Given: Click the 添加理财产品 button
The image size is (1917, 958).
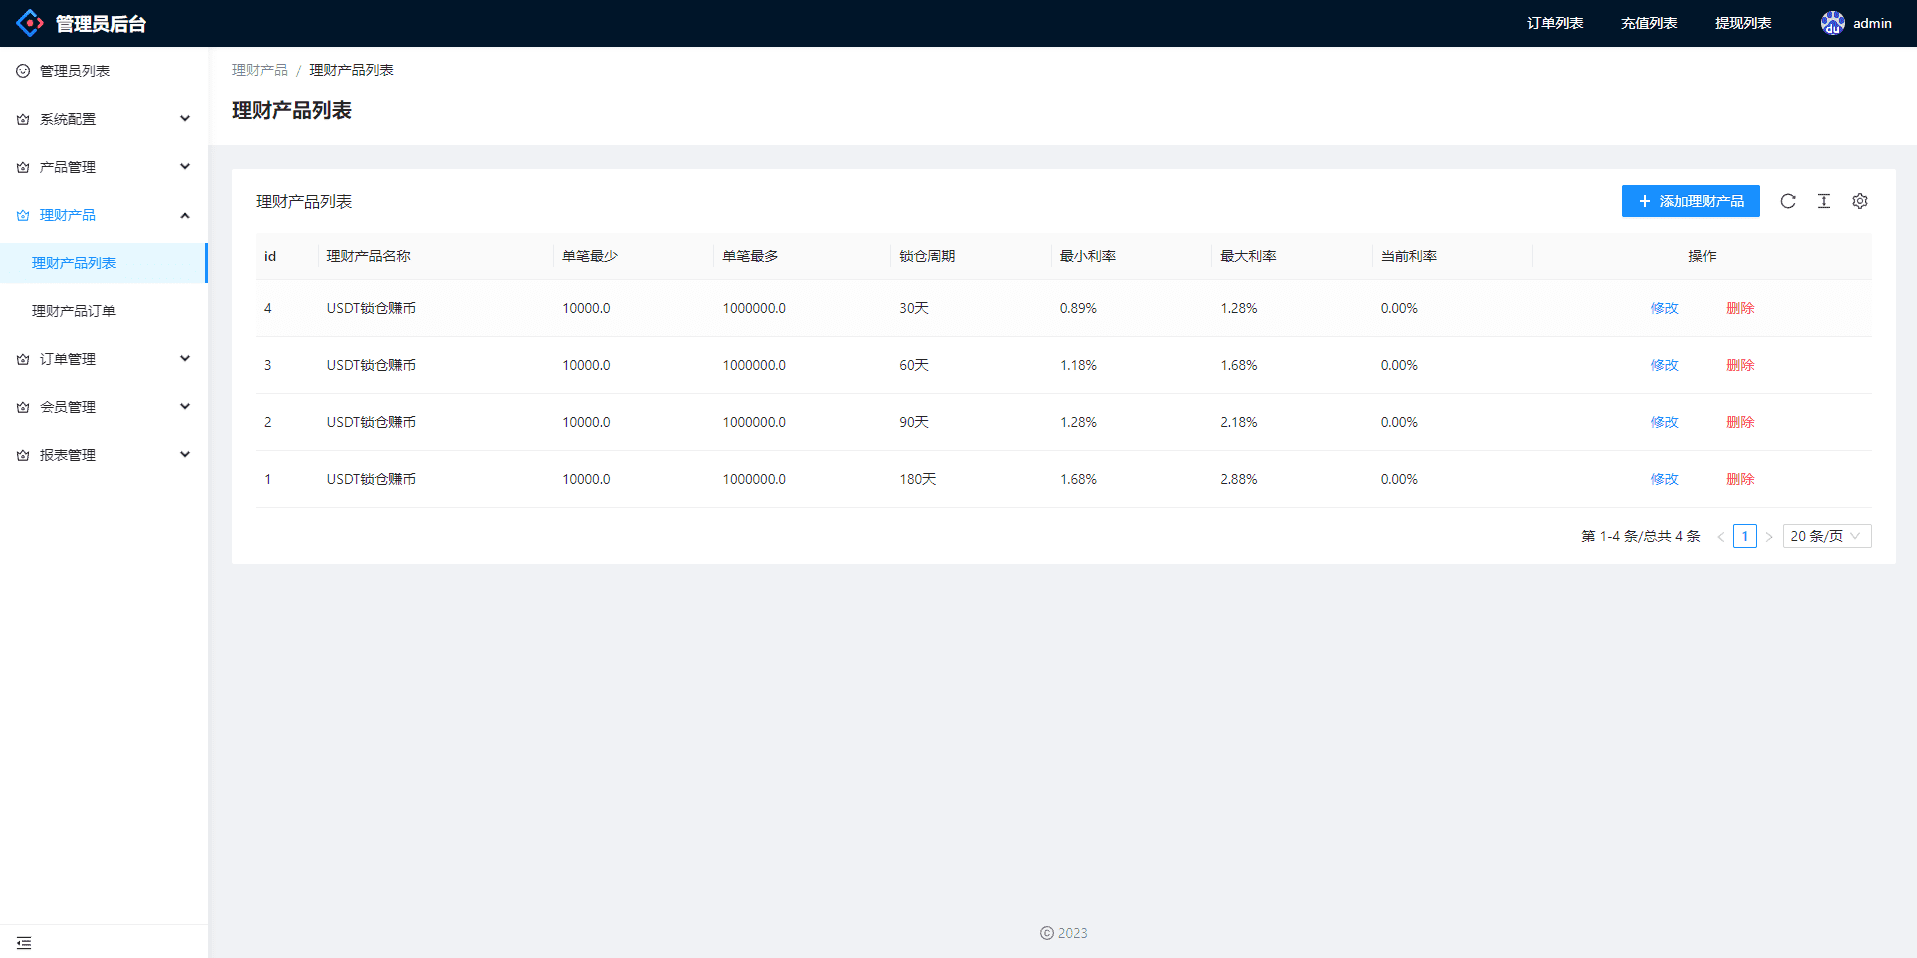Looking at the screenshot, I should [1690, 201].
